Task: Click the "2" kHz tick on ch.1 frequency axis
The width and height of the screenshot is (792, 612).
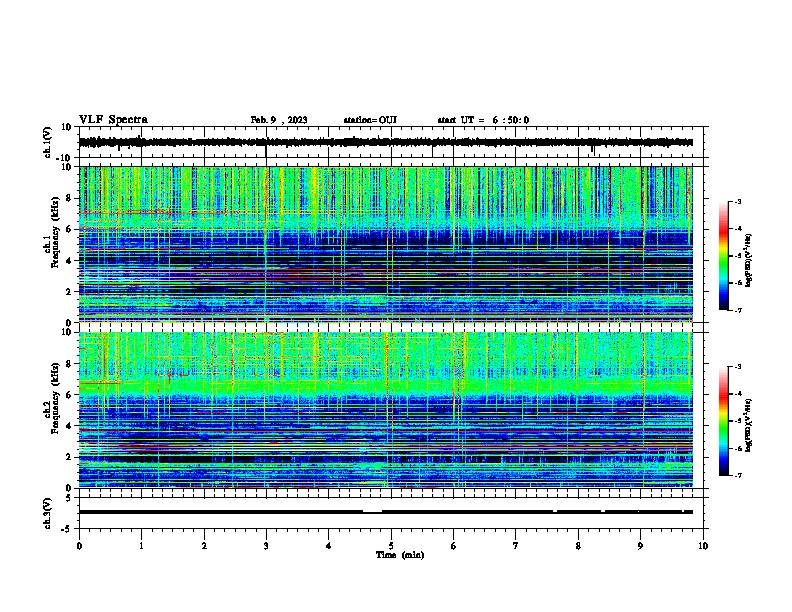Action: pos(70,292)
